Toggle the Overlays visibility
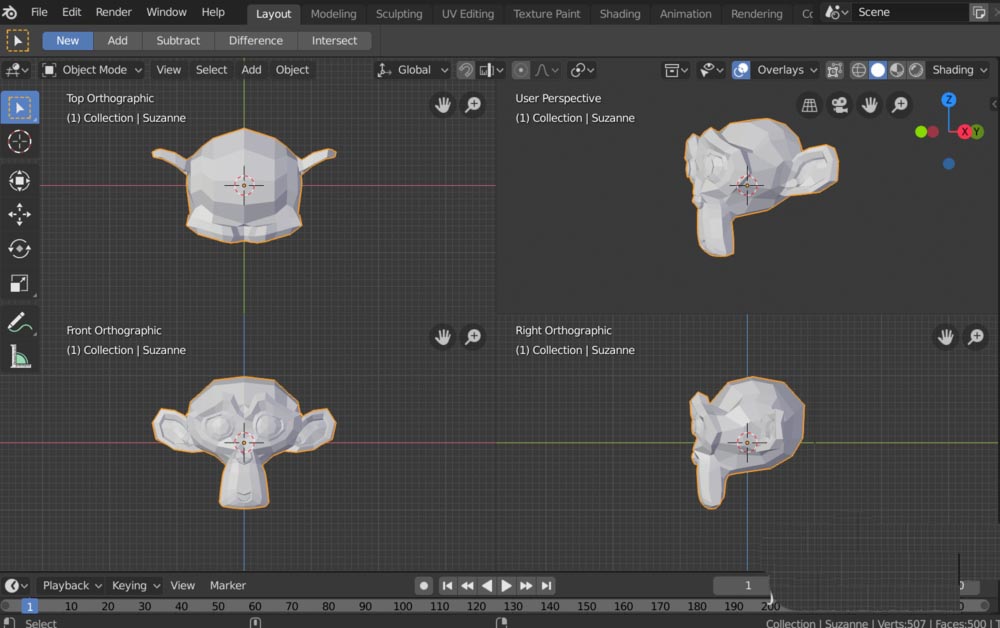 [x=741, y=69]
